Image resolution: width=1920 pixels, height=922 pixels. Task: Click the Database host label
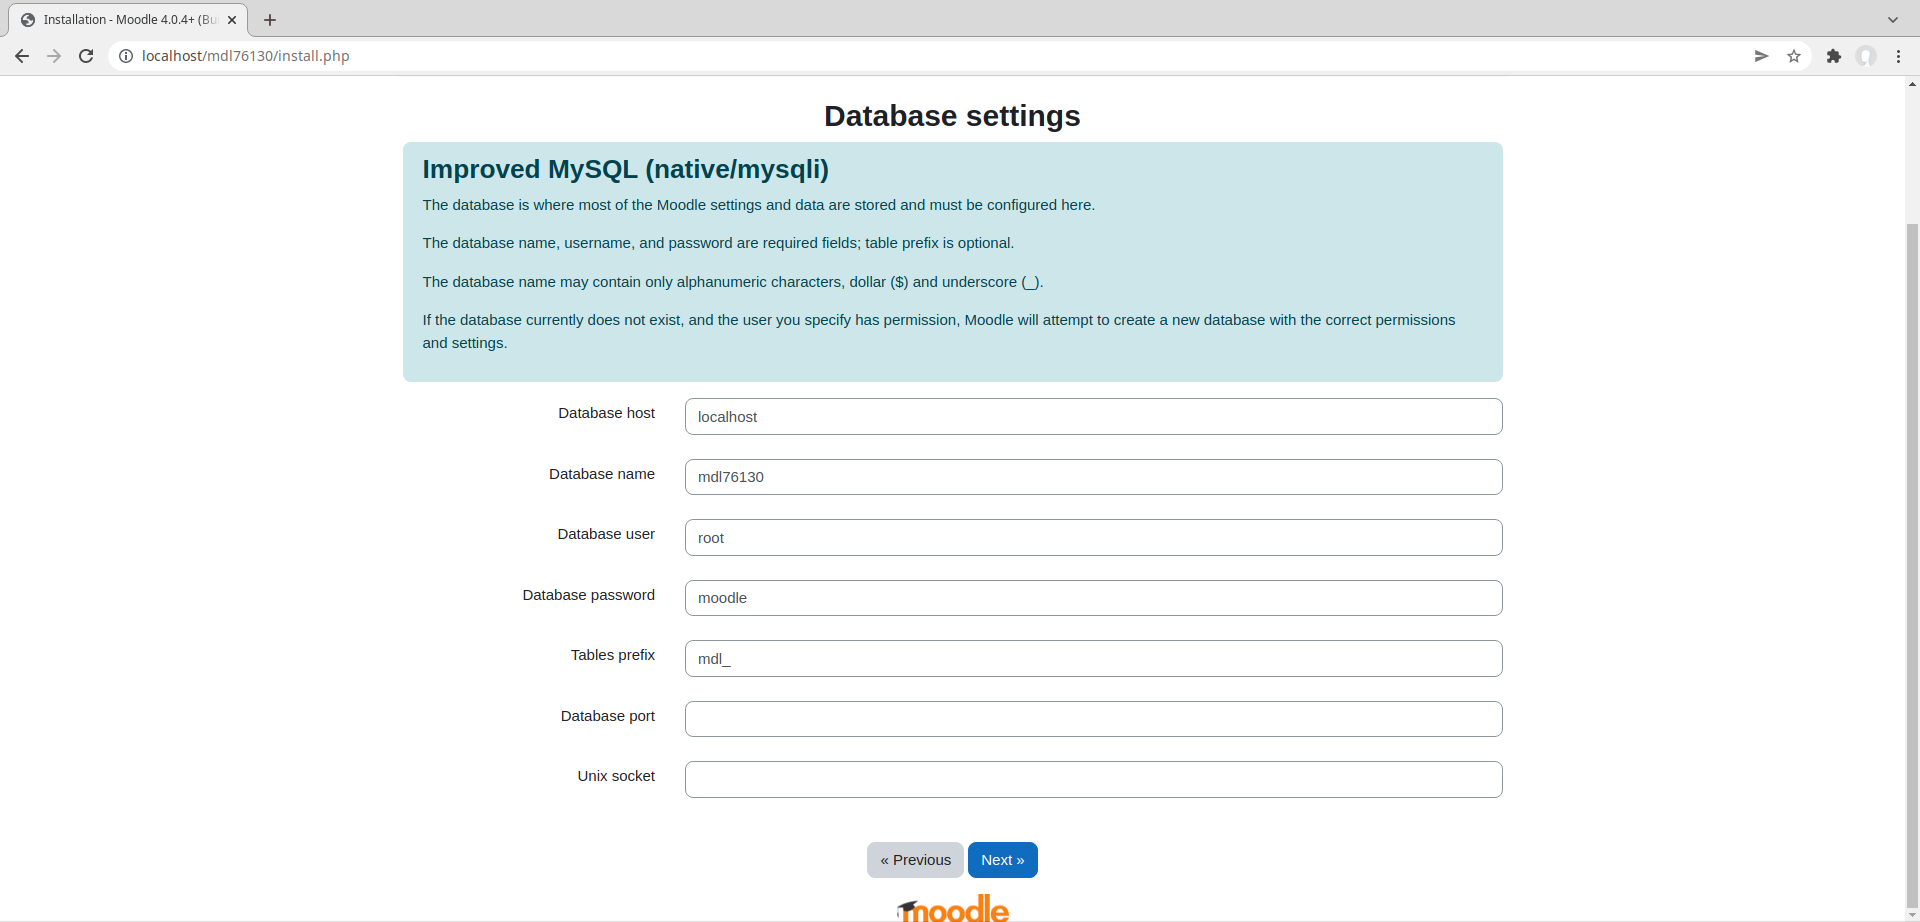point(606,413)
